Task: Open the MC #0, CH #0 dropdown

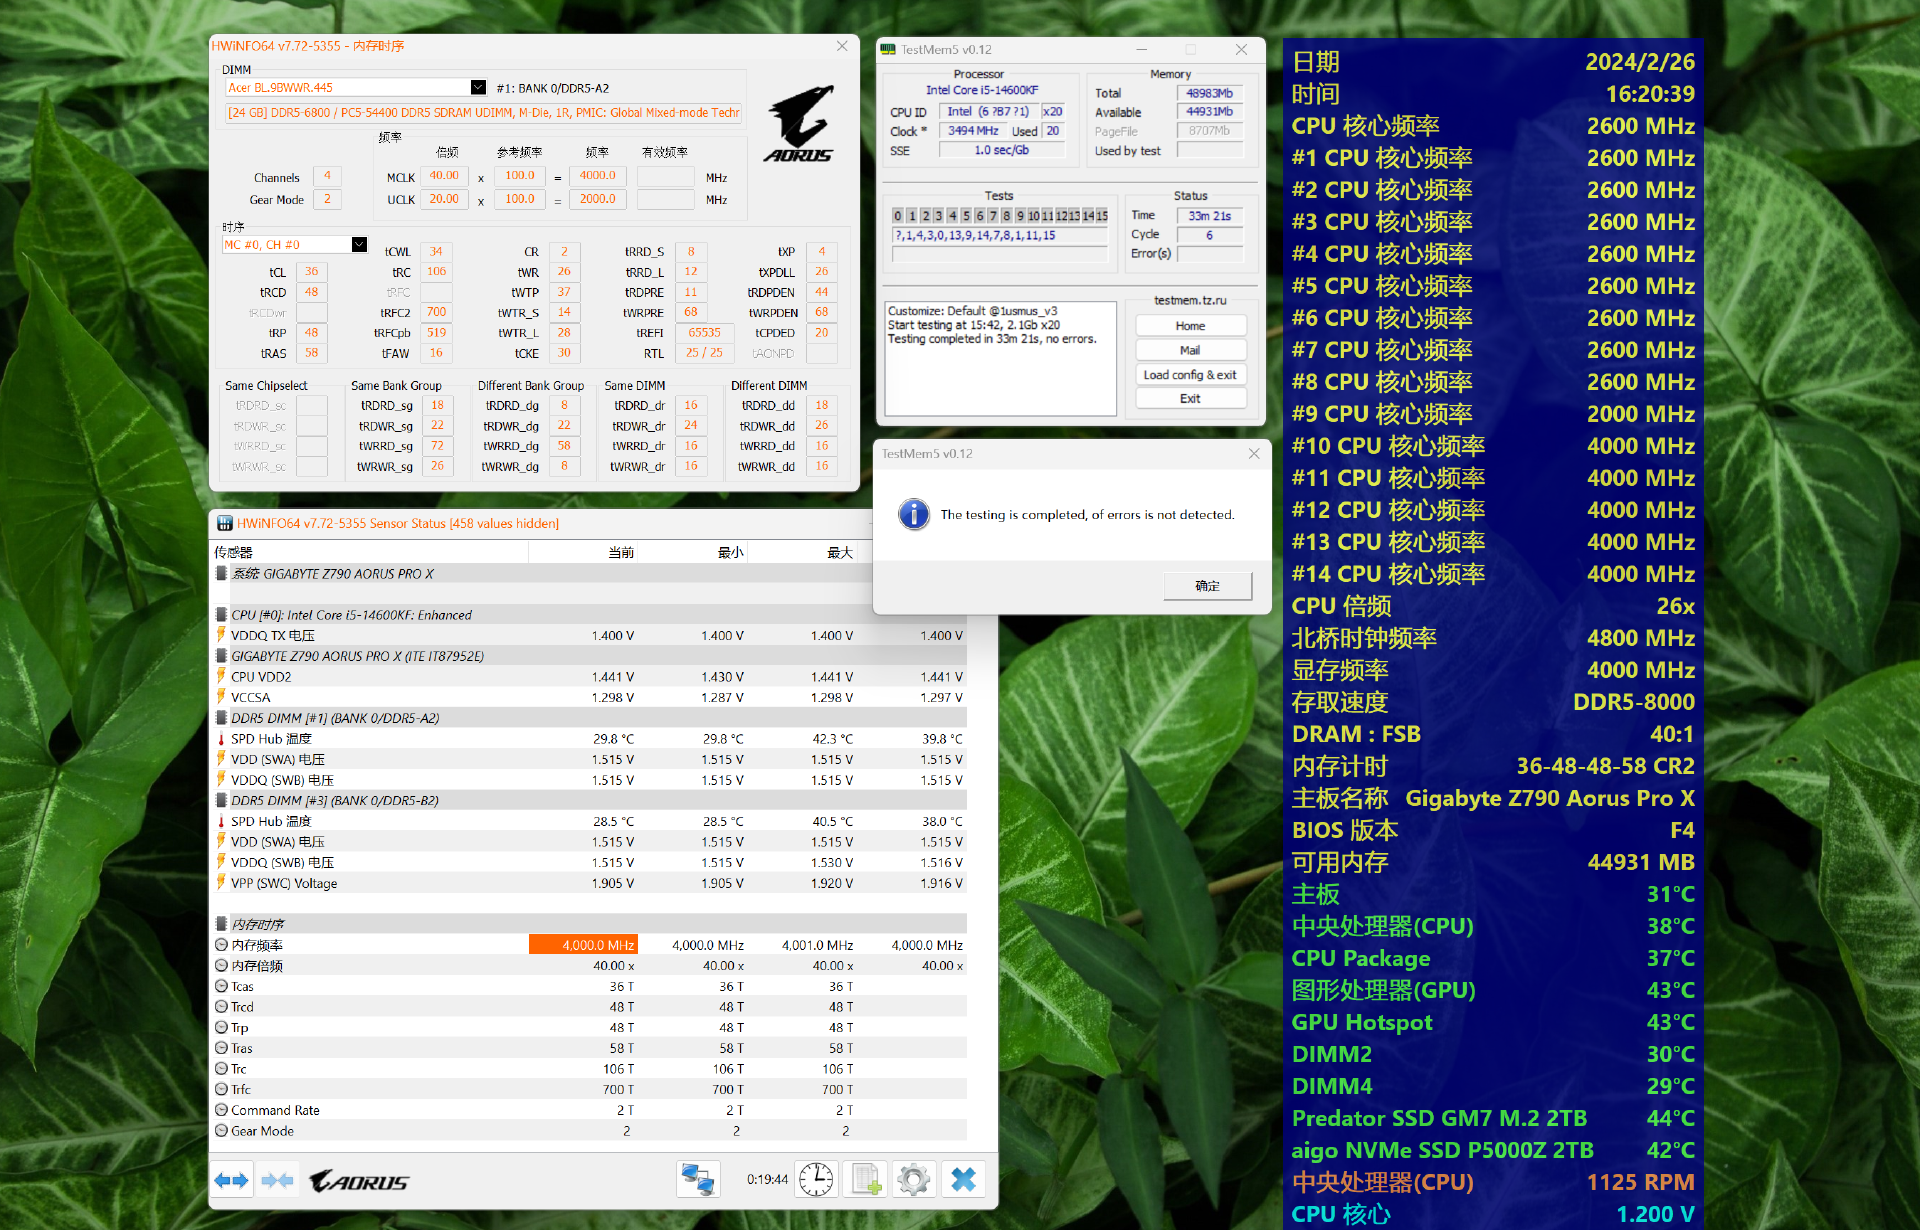Action: 359,245
